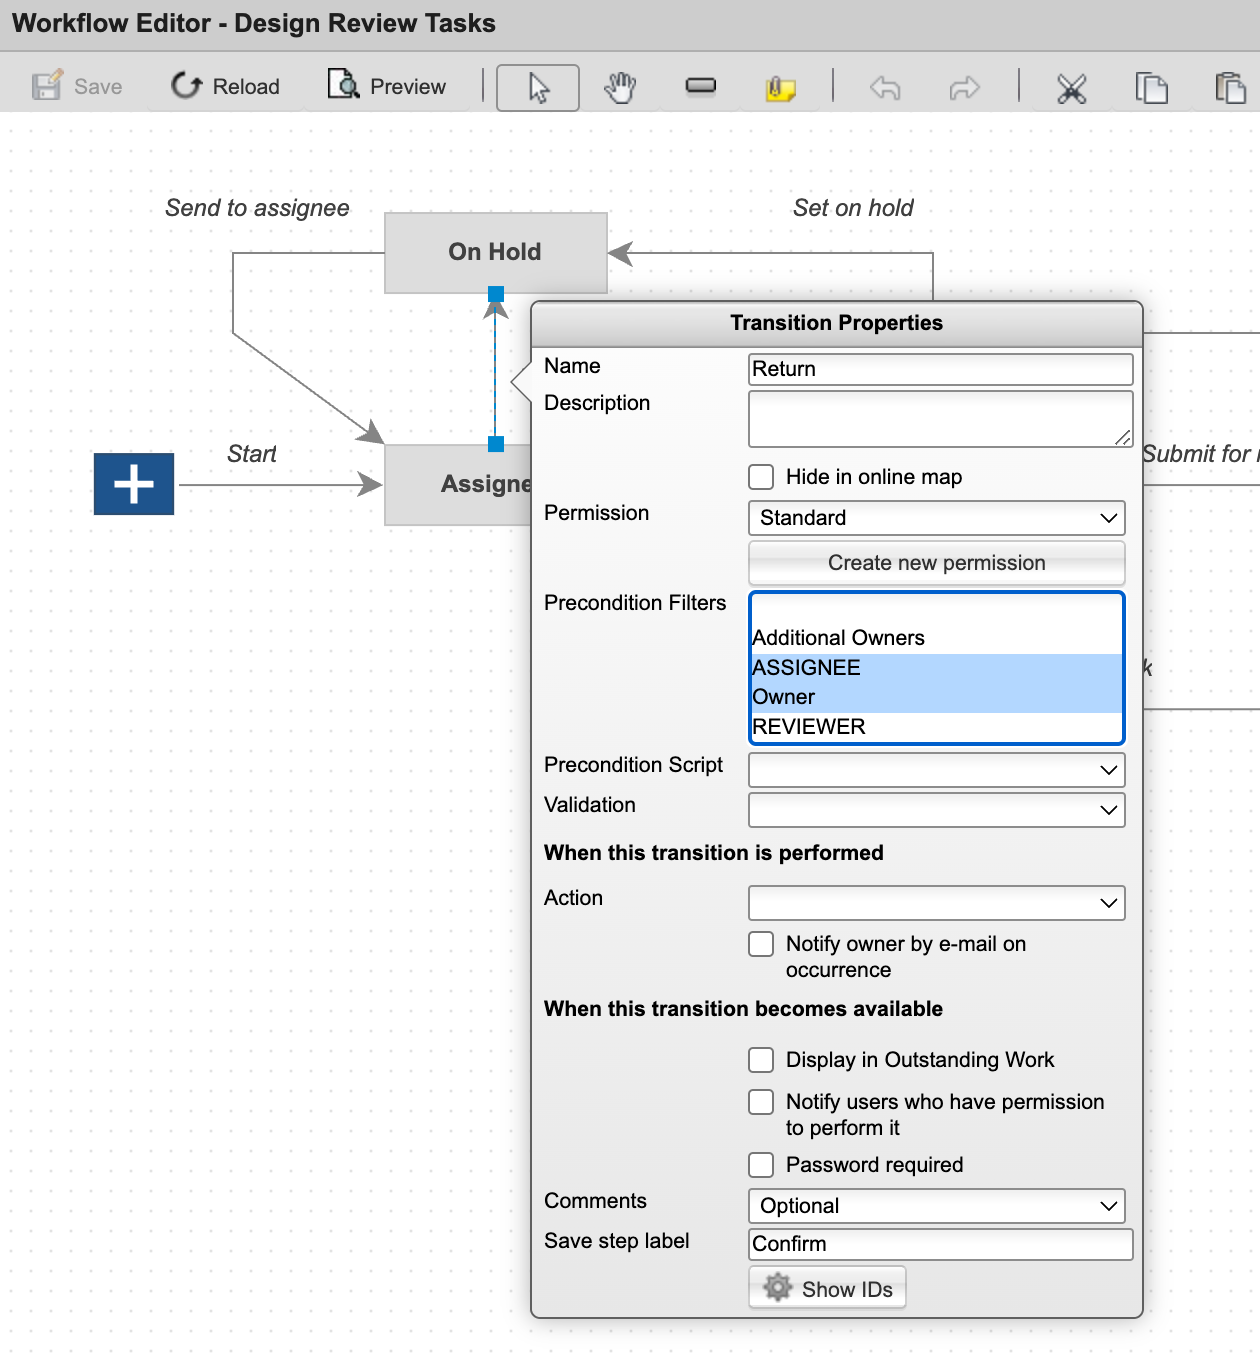This screenshot has height=1360, width=1260.
Task: Choose the add state rectangle tool
Action: click(x=700, y=87)
